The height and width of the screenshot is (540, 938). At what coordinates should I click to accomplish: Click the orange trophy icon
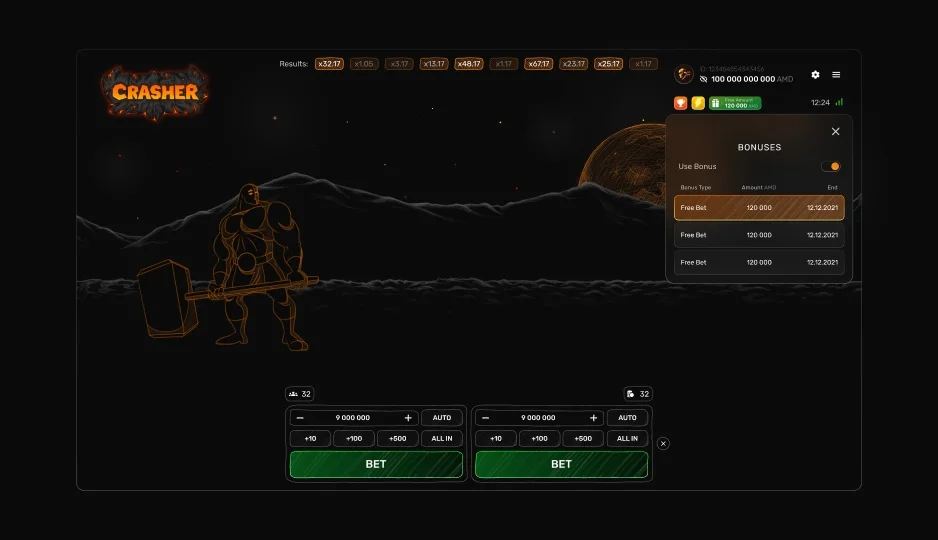[x=681, y=102]
